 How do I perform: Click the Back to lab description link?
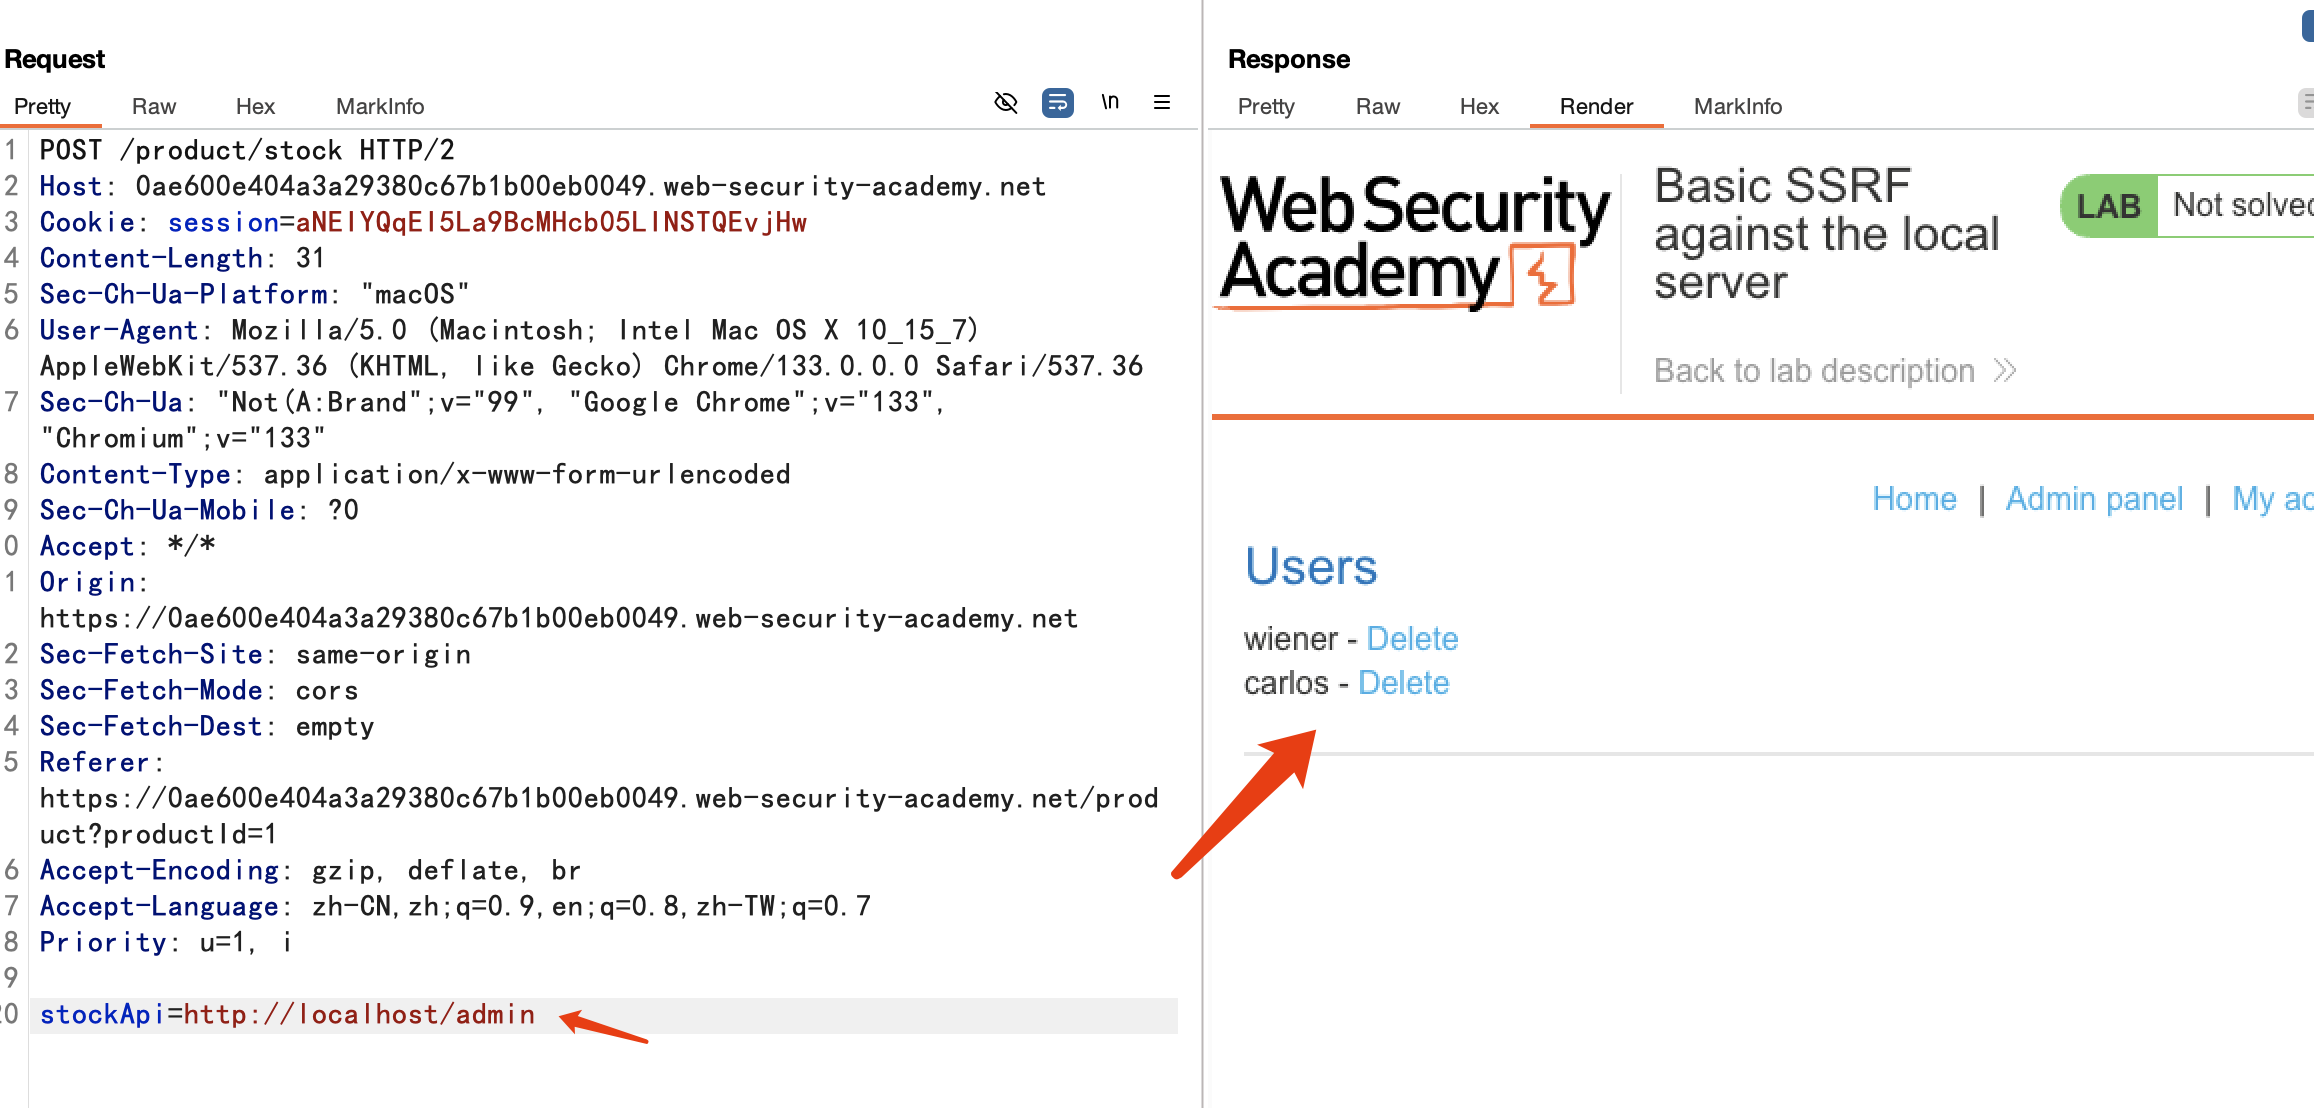click(1814, 371)
